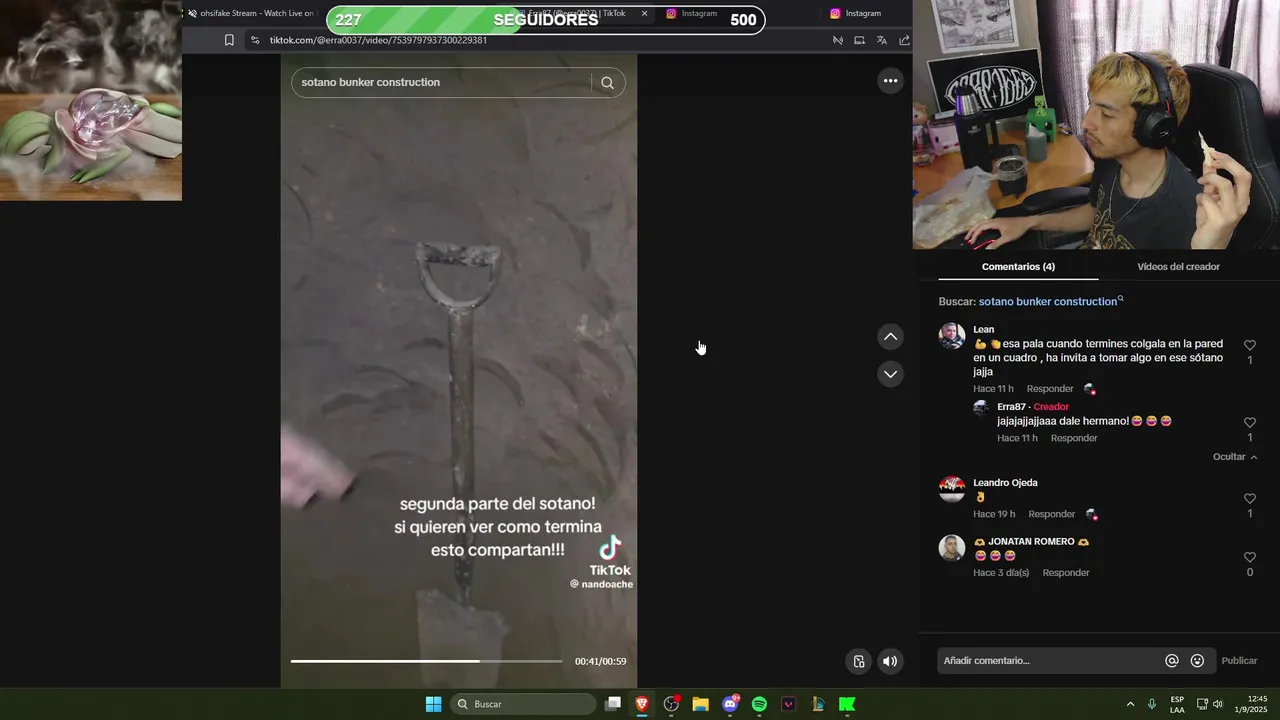The width and height of the screenshot is (1280, 720).
Task: Creator-liked badge on Lean's comment
Action: click(x=1090, y=389)
